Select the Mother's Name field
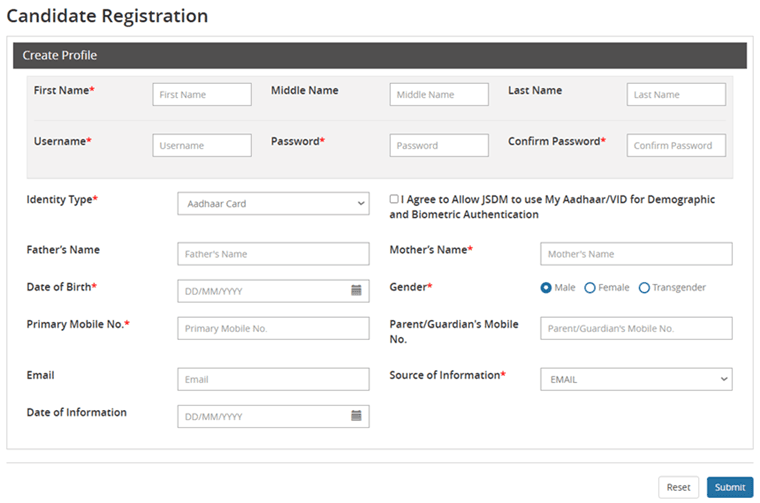This screenshot has width=760, height=503. pos(636,254)
